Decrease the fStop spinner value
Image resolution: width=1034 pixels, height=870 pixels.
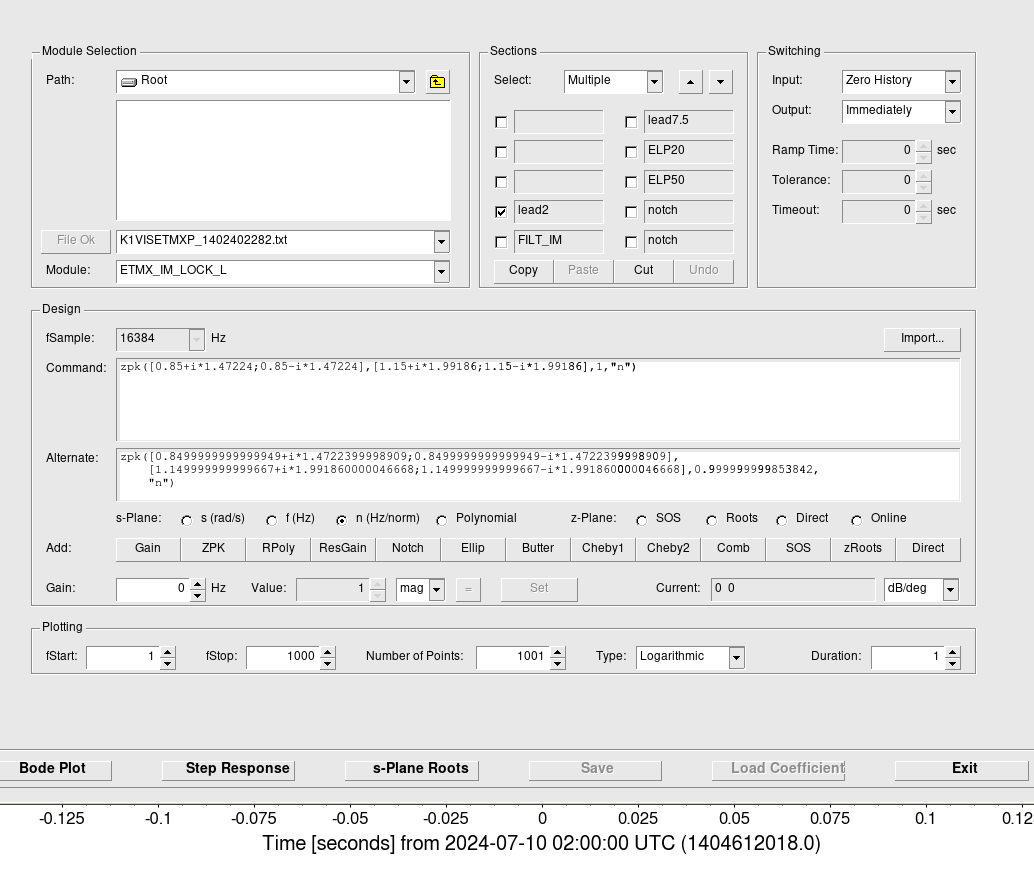(x=328, y=662)
